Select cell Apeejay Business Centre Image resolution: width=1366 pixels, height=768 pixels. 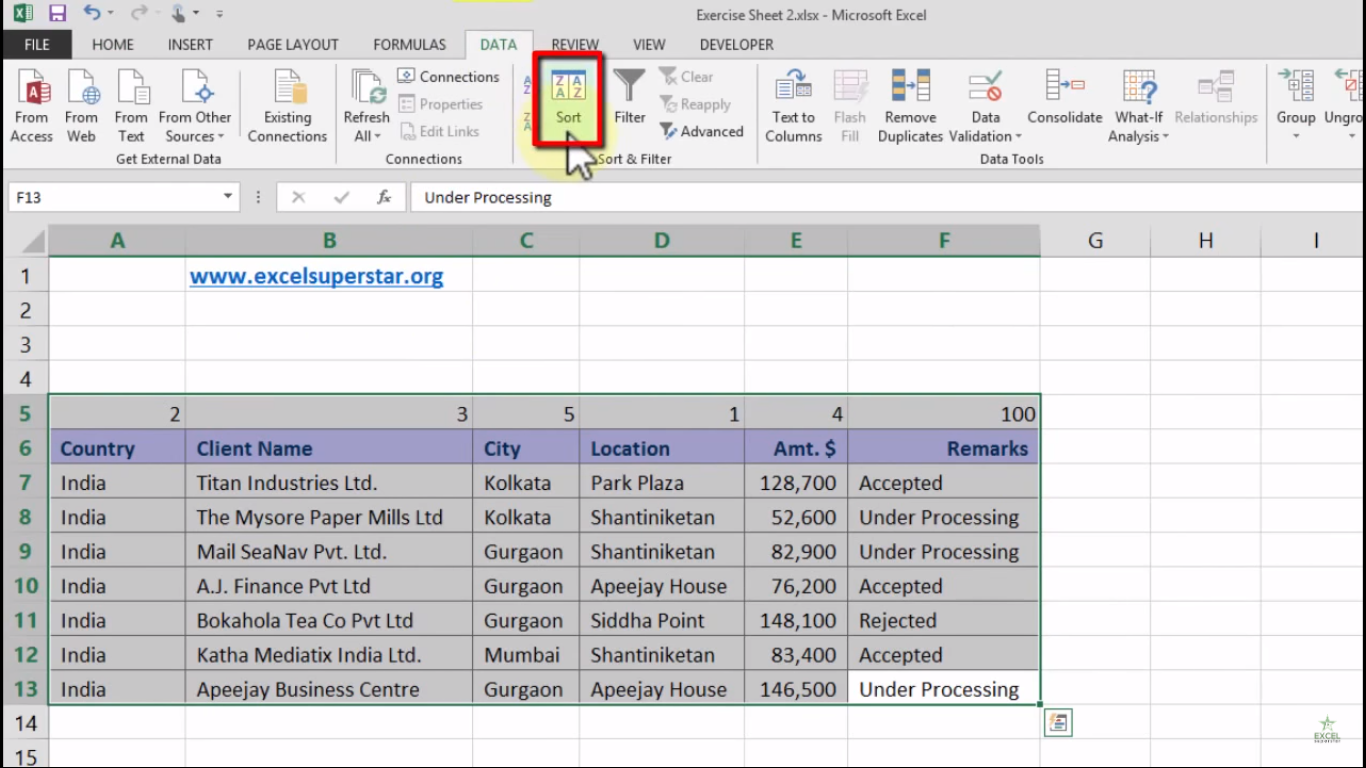point(329,690)
